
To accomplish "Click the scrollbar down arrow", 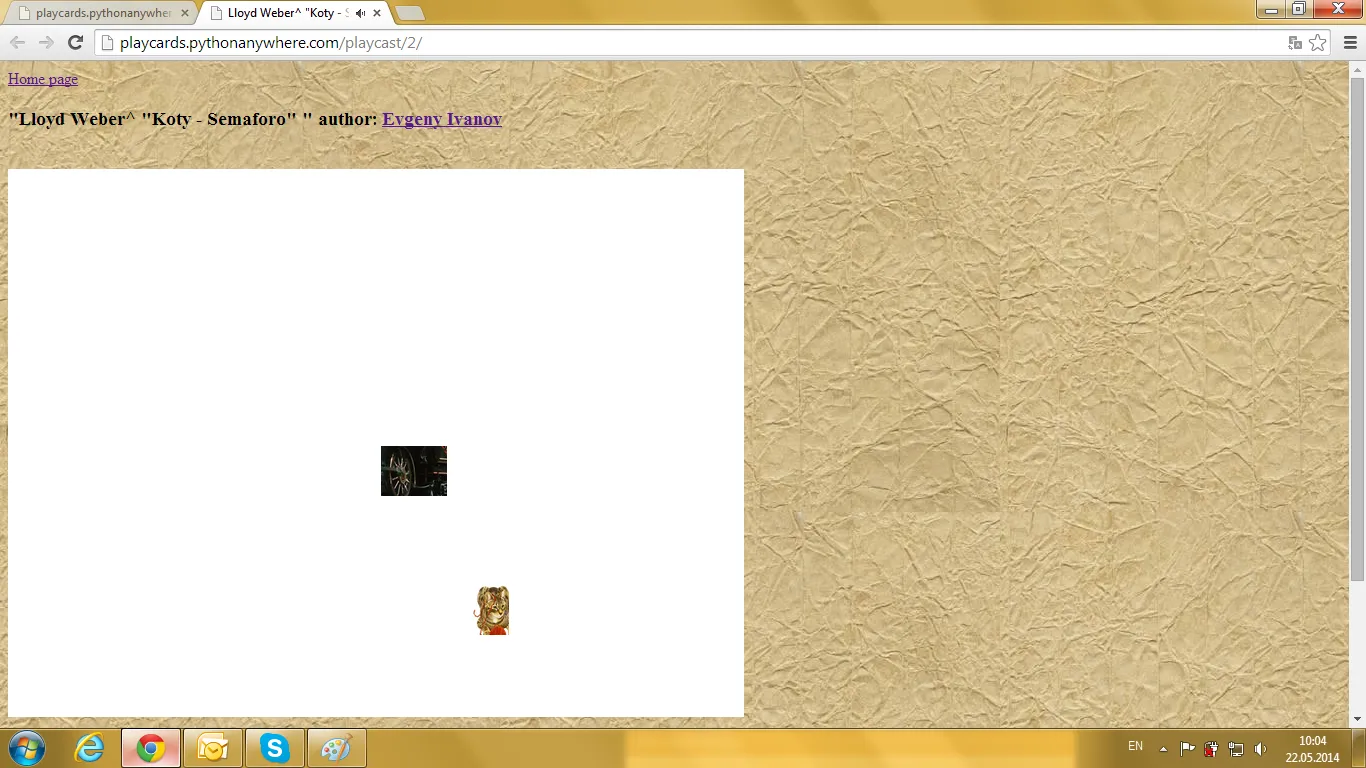I will tap(1357, 719).
